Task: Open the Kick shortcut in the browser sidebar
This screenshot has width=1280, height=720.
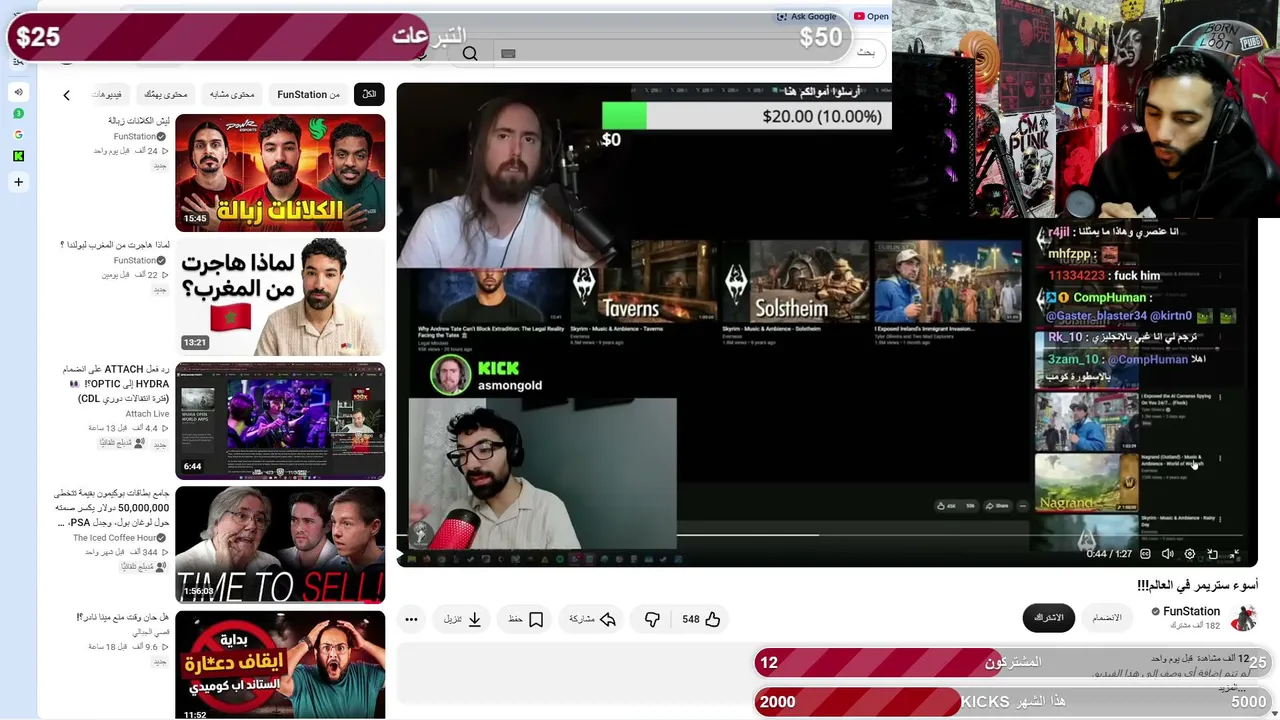Action: coord(18,156)
